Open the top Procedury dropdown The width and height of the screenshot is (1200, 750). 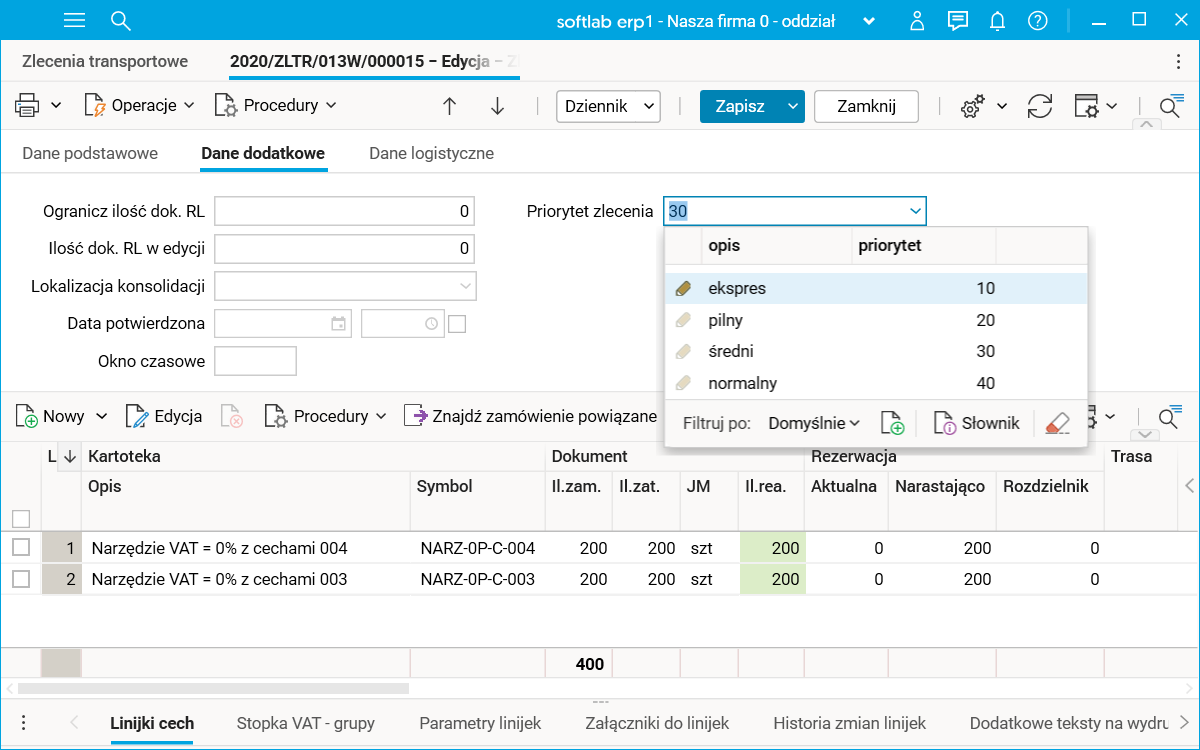tap(276, 105)
